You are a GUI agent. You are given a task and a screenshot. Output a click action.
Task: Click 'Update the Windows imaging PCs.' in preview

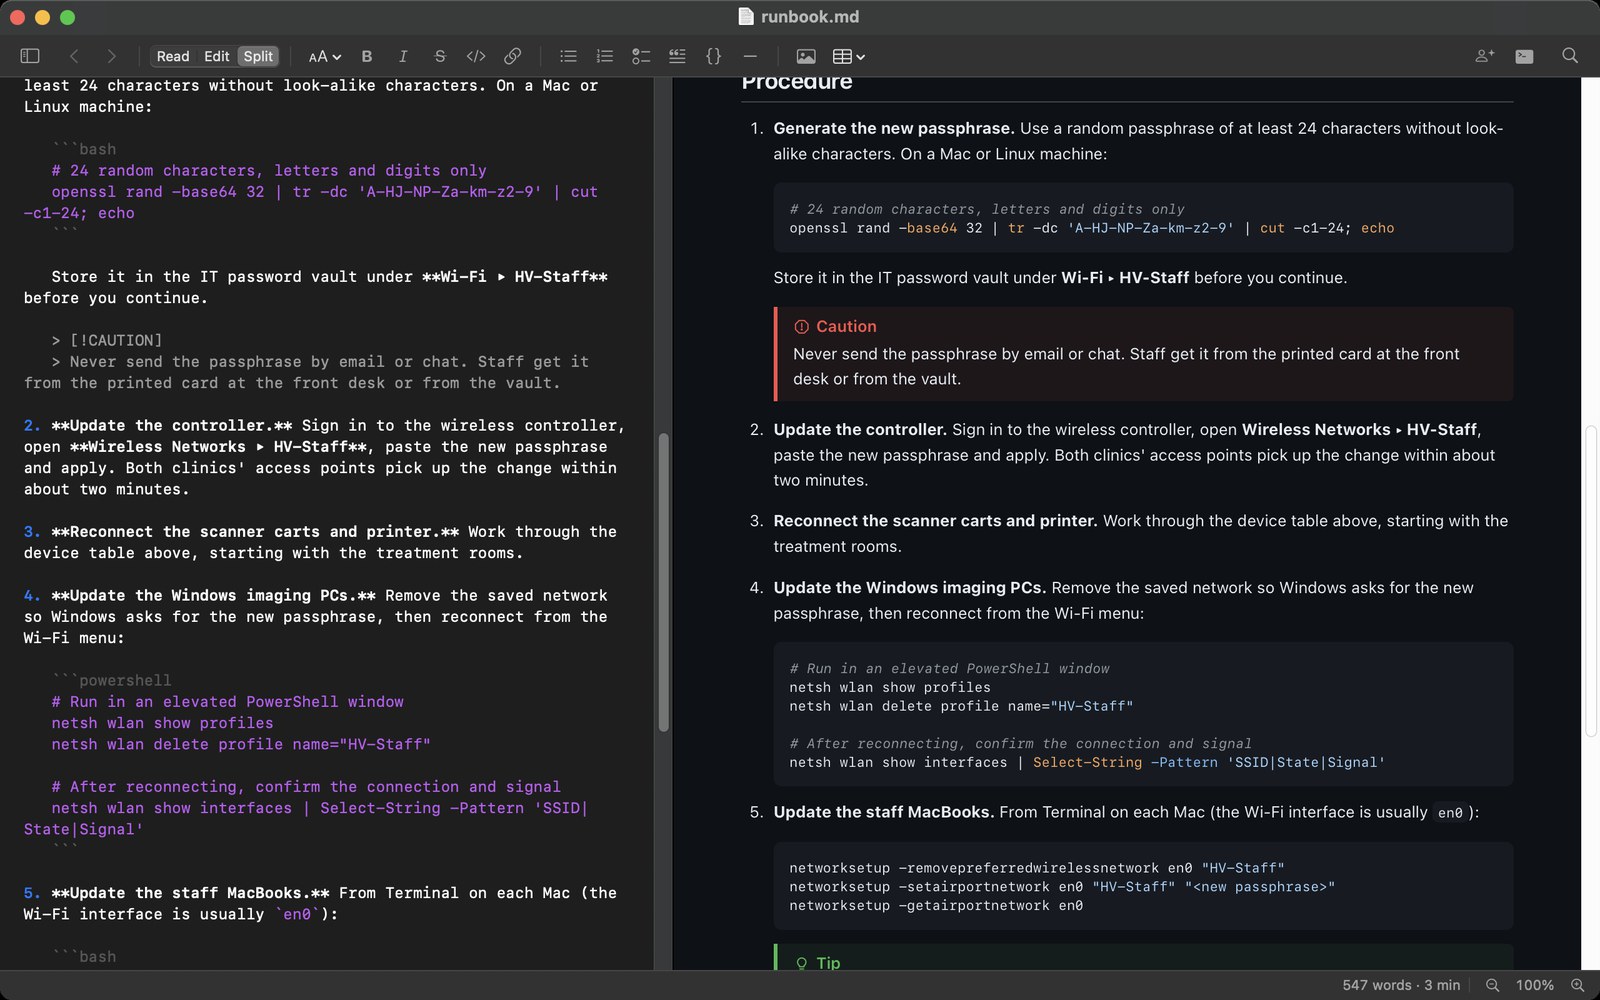point(910,587)
